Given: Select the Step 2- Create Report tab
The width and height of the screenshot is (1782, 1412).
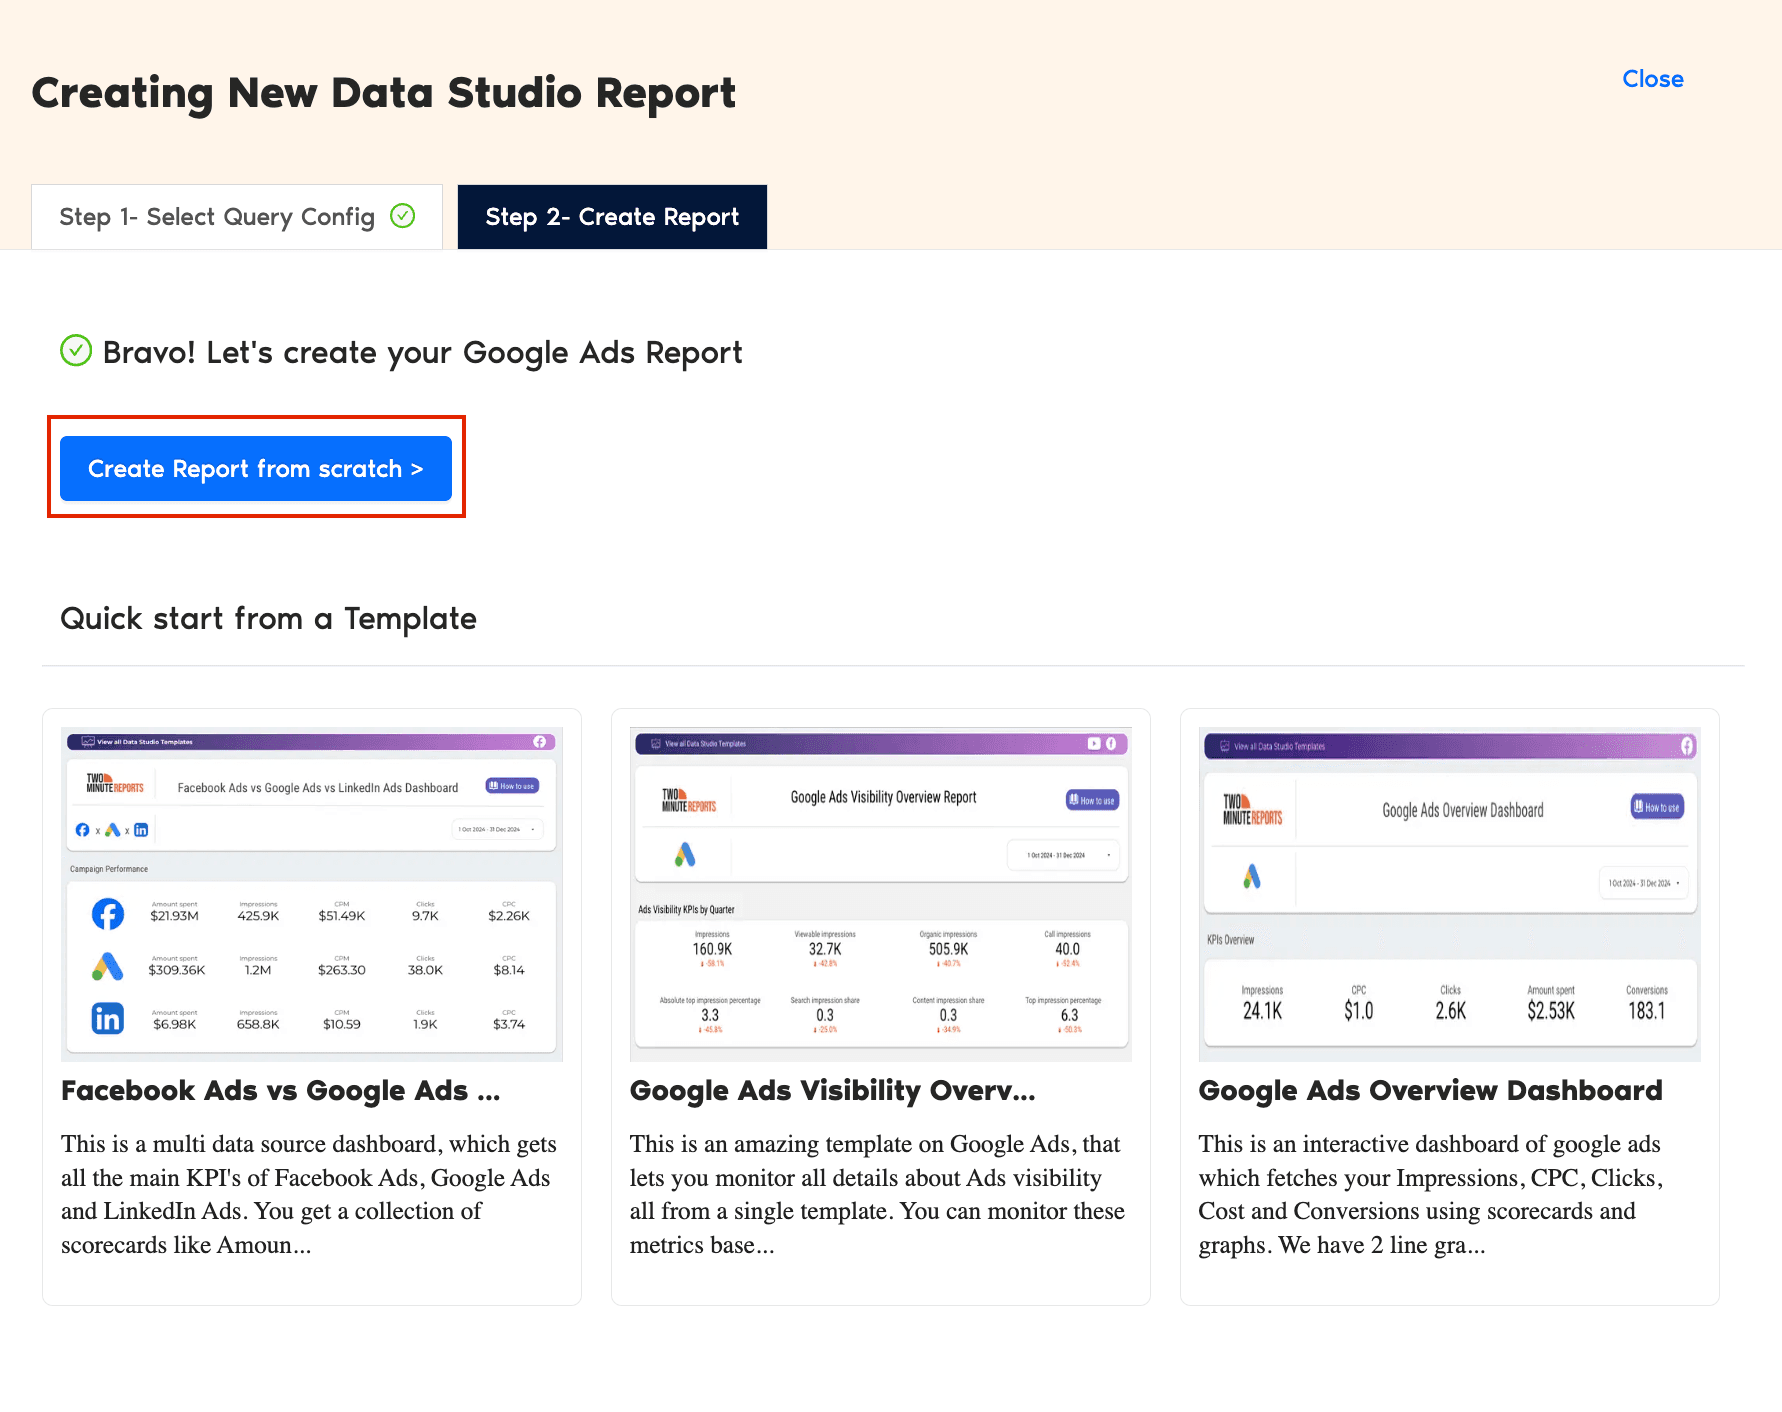Looking at the screenshot, I should point(612,216).
